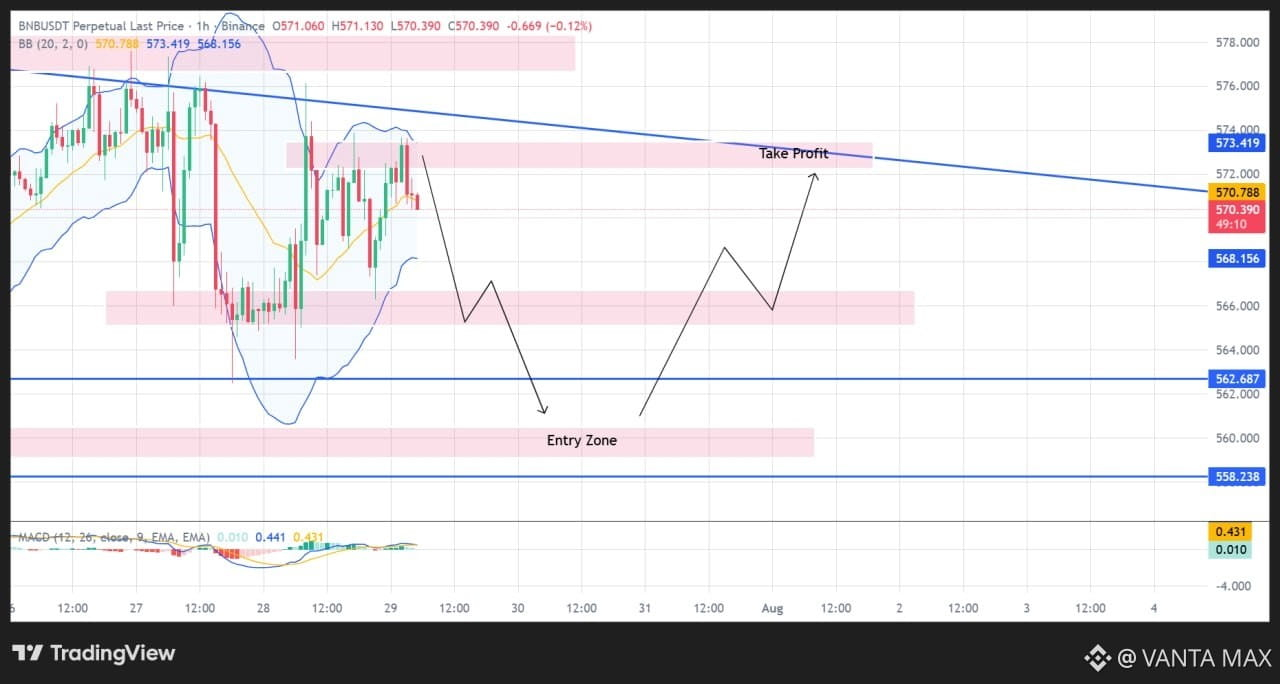Click the 4 date label on time axis
Screen dimensions: 1280x684
[x=1154, y=608]
